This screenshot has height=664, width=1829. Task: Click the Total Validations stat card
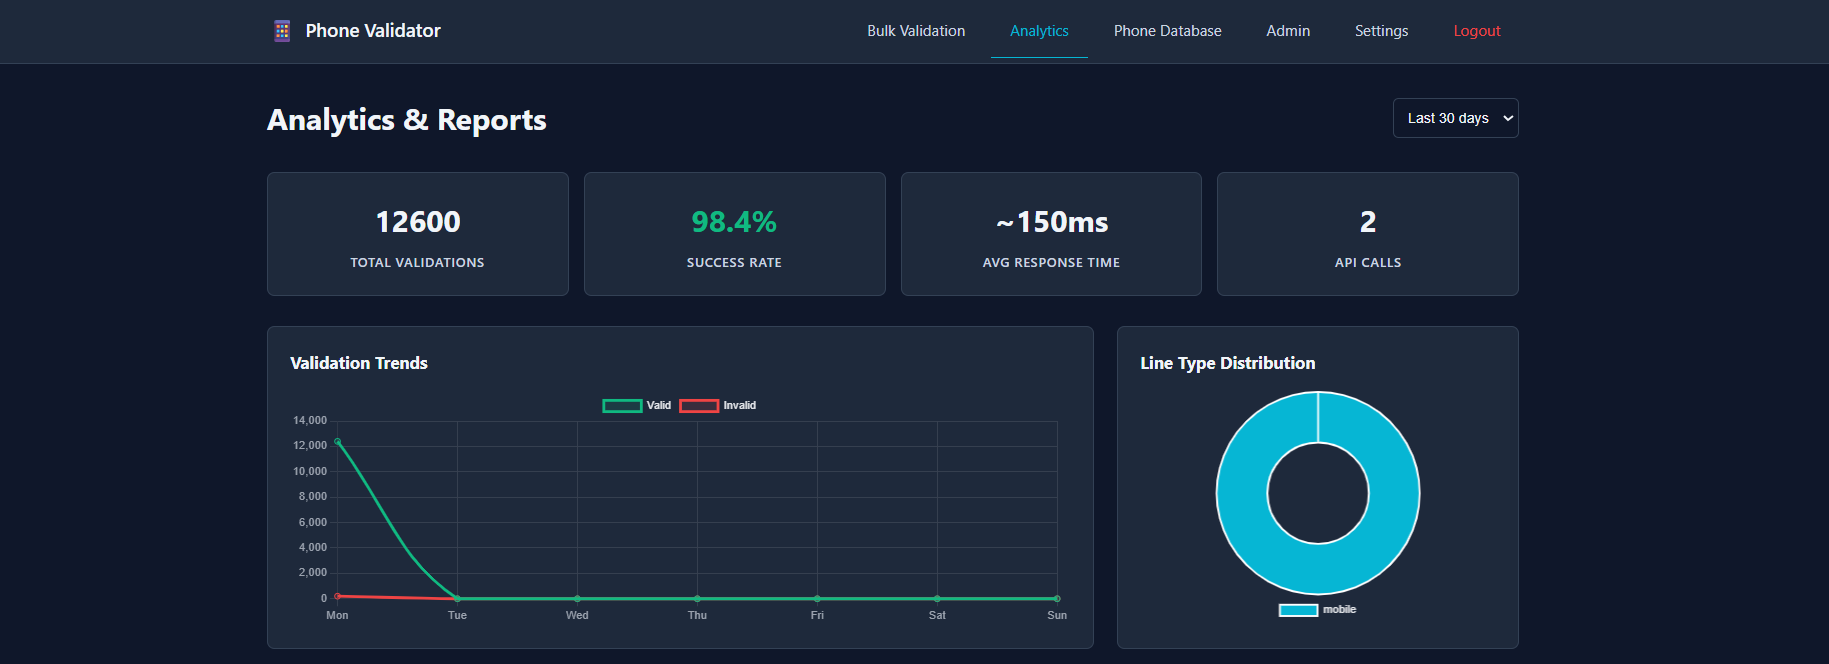click(417, 234)
